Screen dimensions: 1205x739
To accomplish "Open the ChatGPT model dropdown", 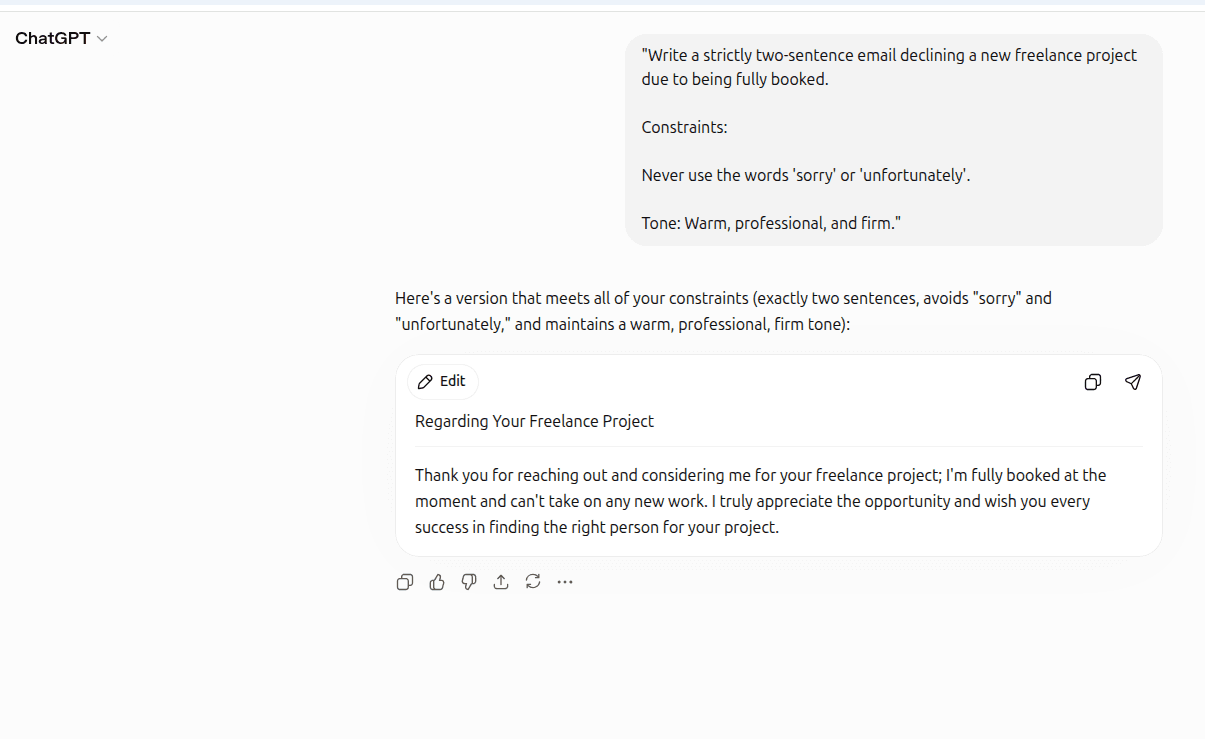I will coord(61,38).
